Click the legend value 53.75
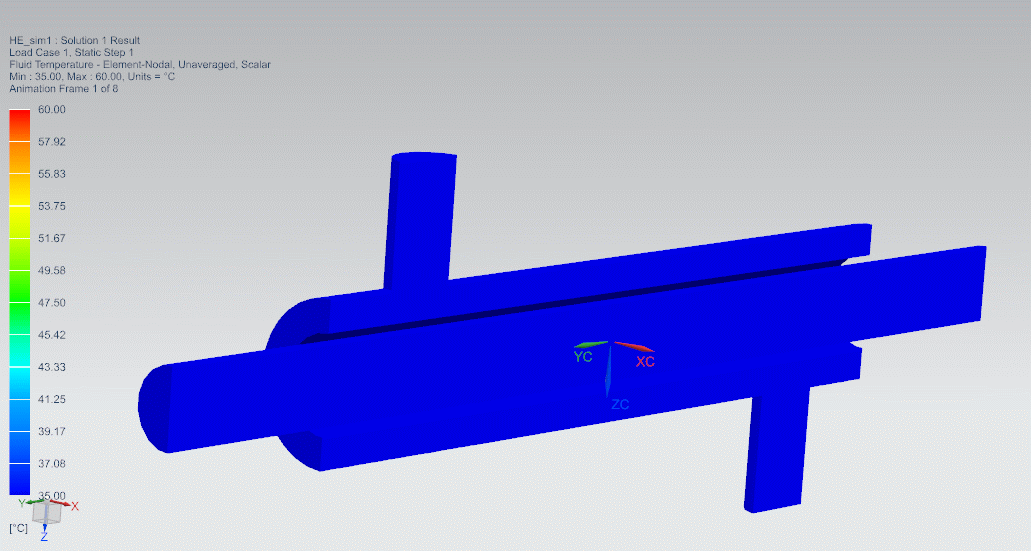Screen dimensions: 1031x551 click(51, 206)
